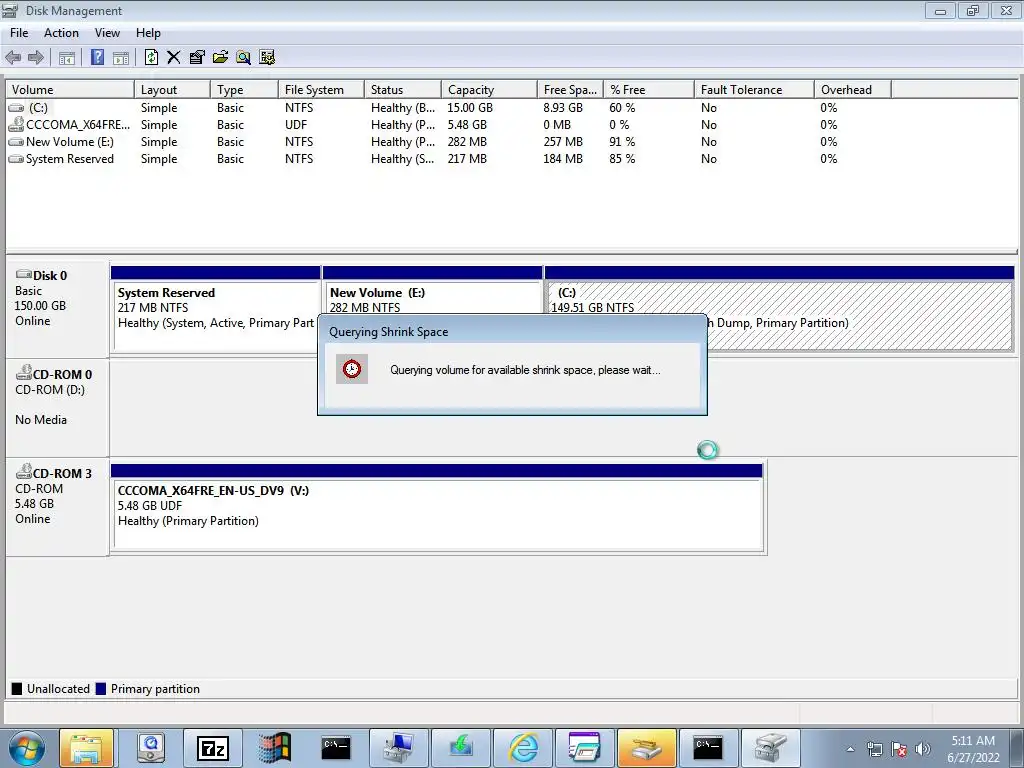This screenshot has width=1024, height=768.
Task: Click the '15.00 GB' capacity cell
Action: click(x=470, y=108)
